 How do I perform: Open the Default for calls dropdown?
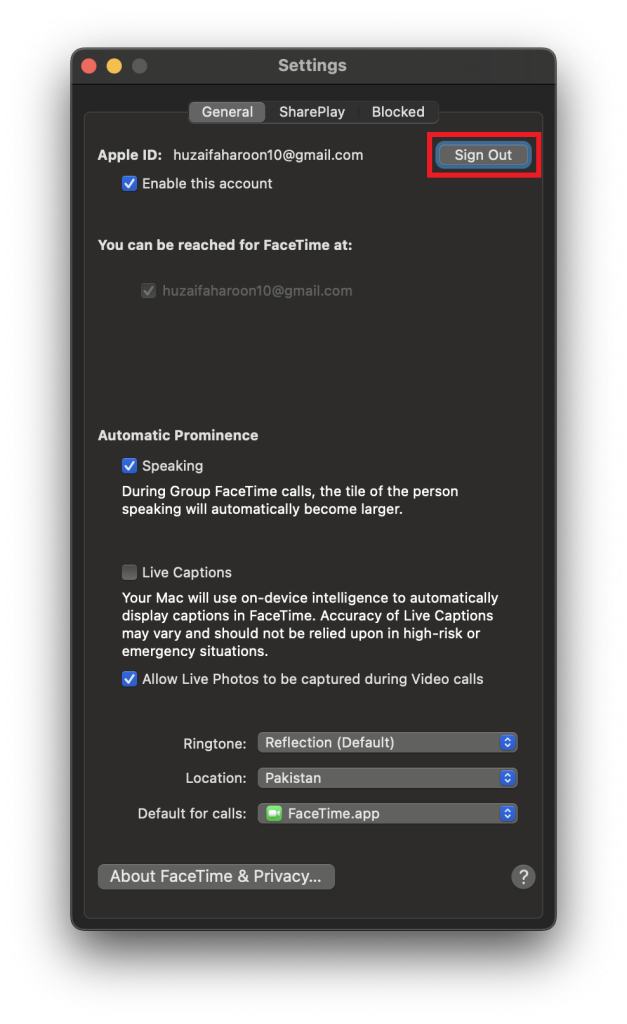click(387, 814)
